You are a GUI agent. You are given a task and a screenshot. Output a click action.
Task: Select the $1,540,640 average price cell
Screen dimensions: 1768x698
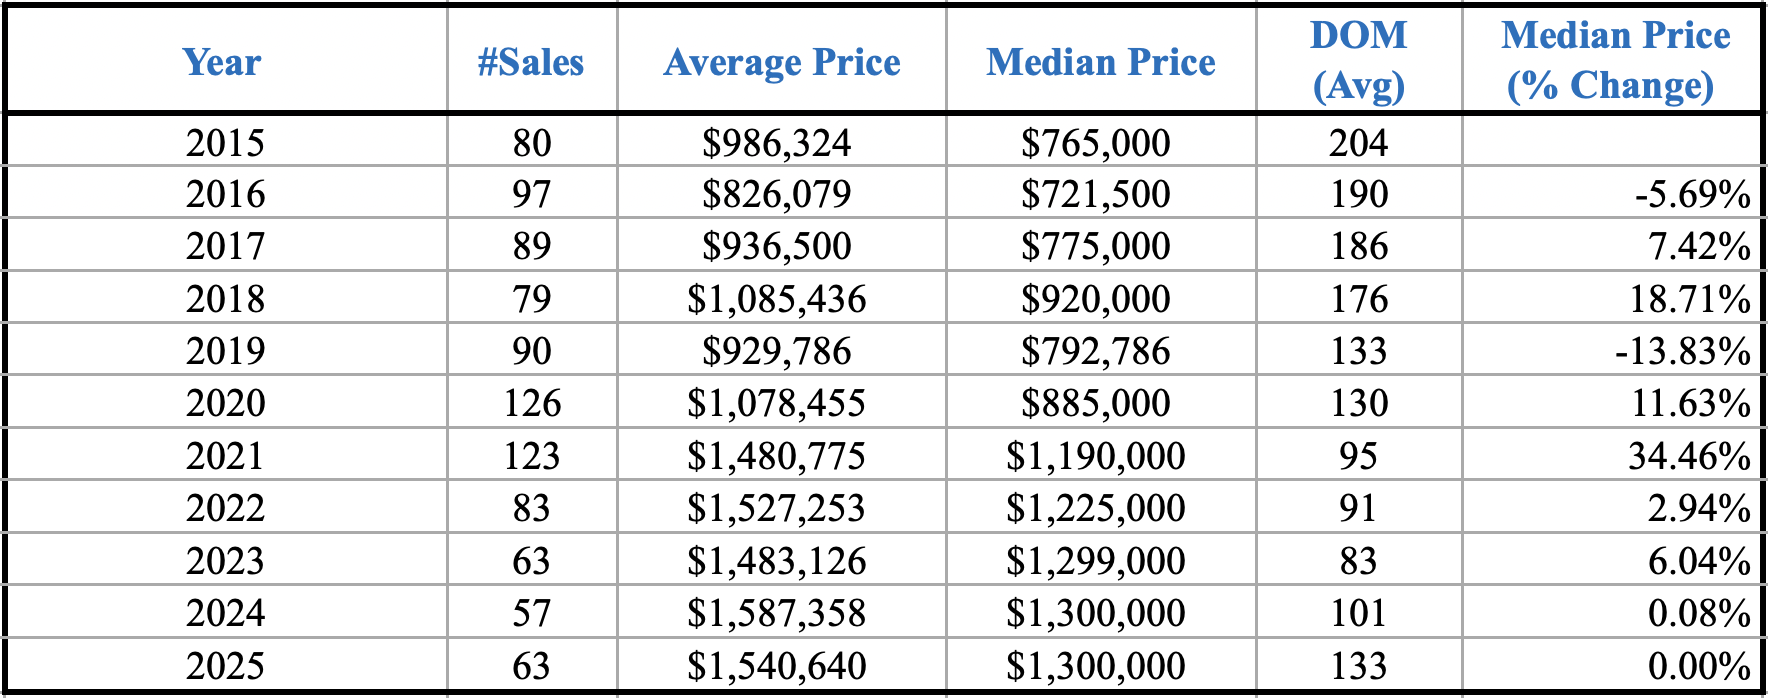click(777, 666)
